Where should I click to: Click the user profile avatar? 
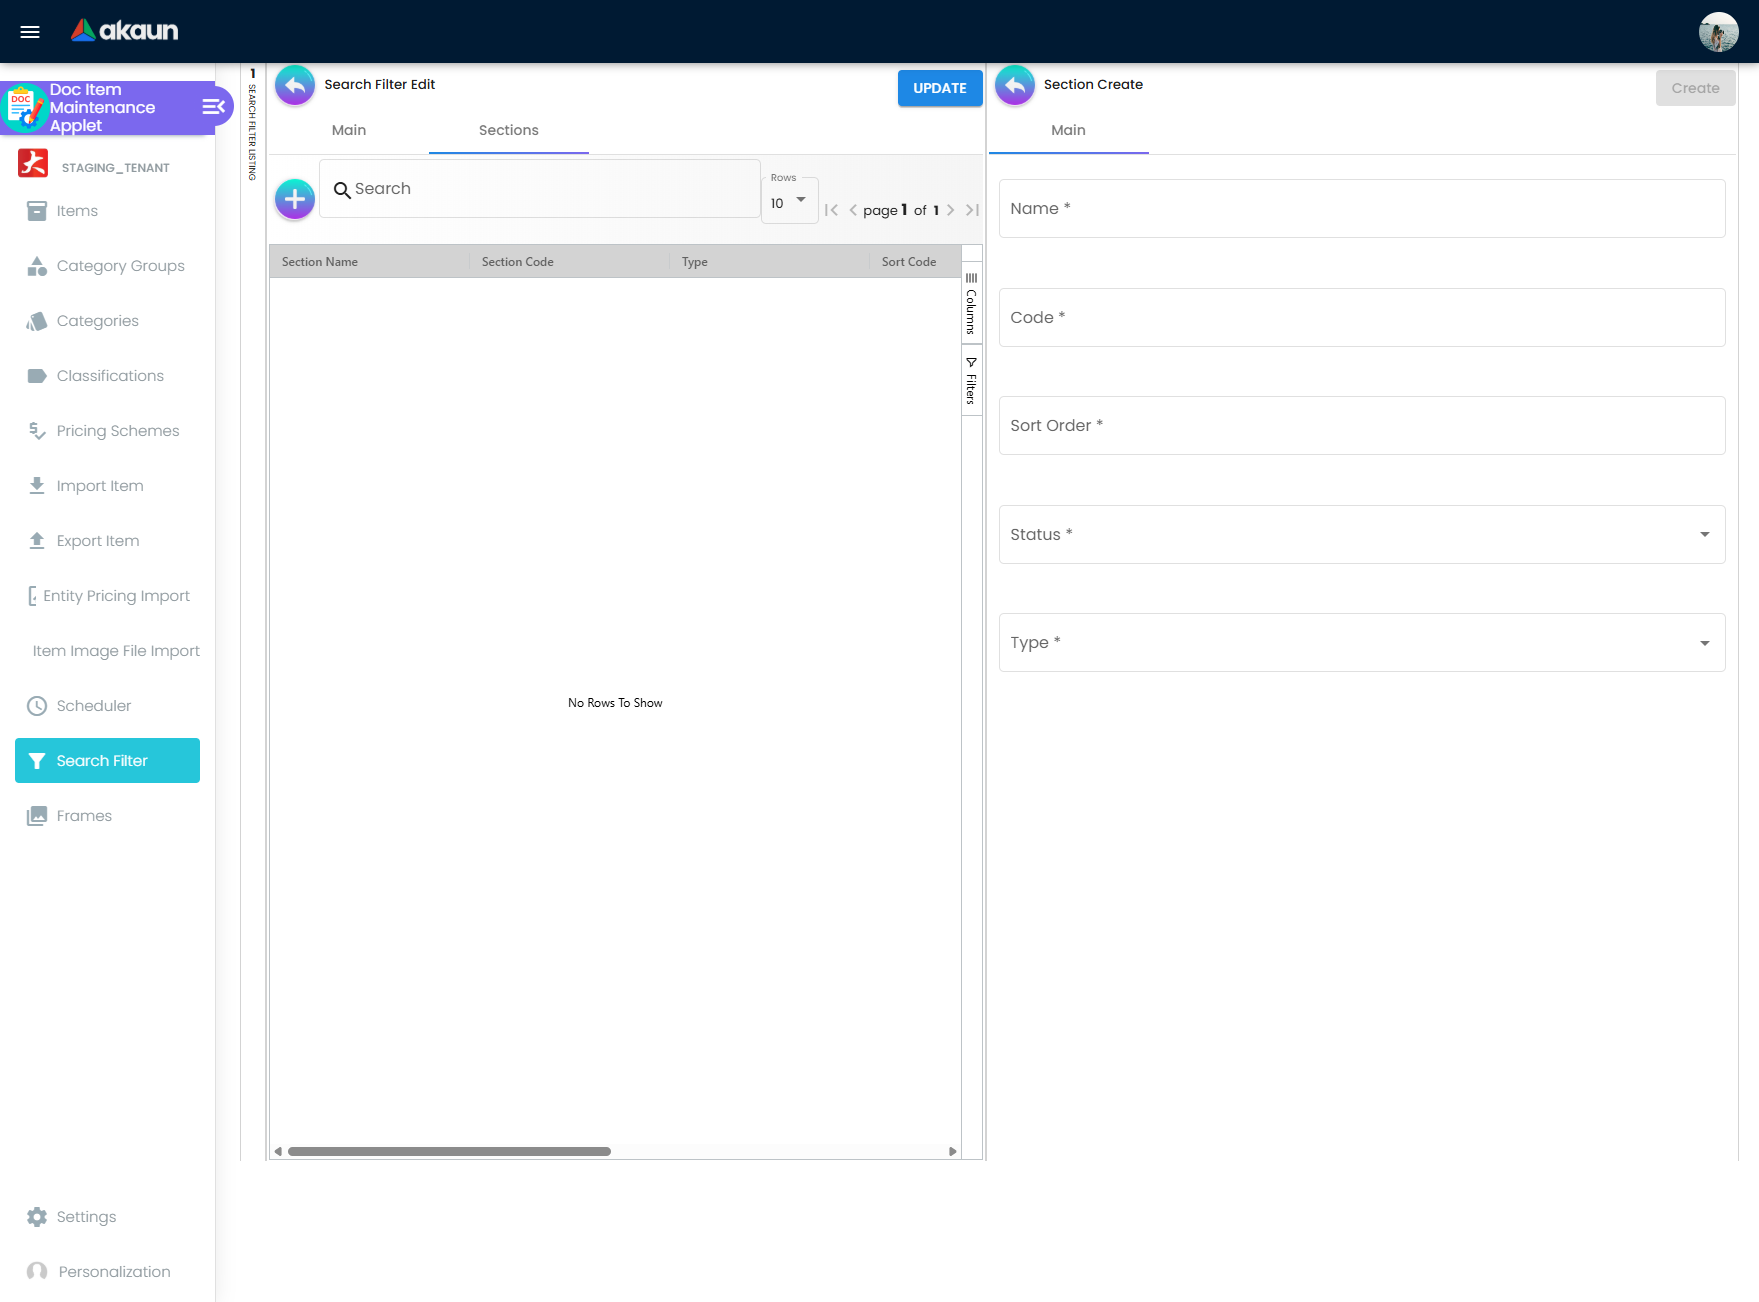(x=1718, y=32)
